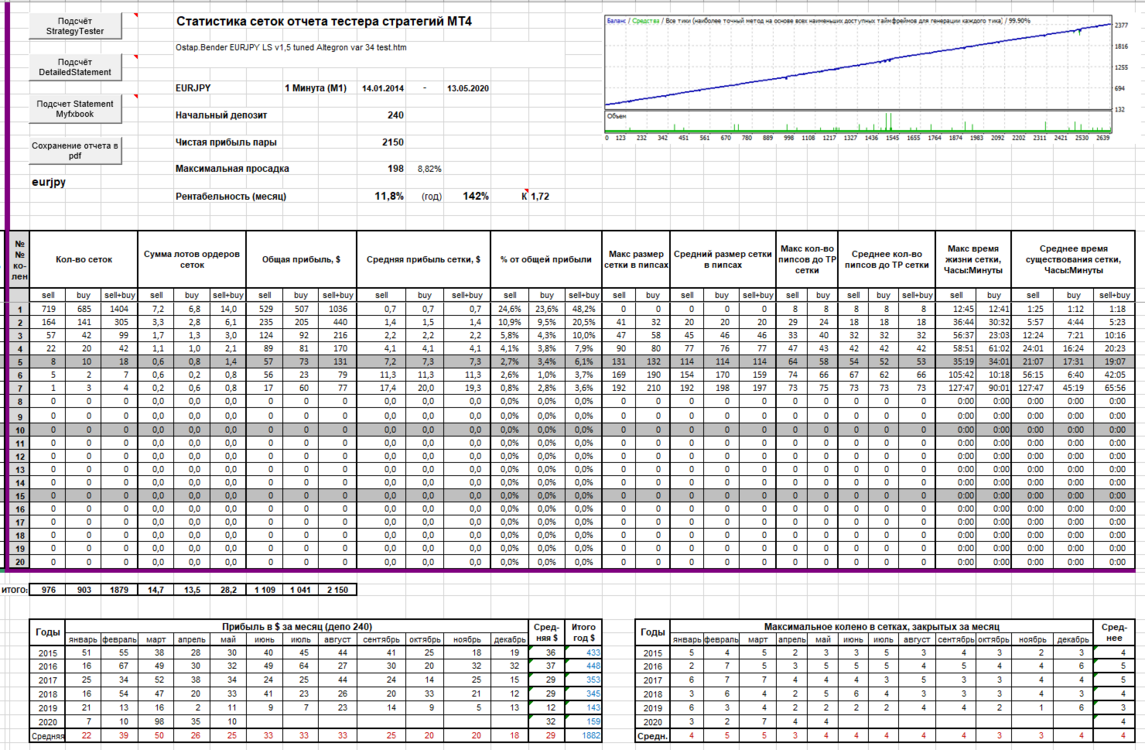Click the Подсчёт StrategyTester button
This screenshot has width=1145, height=750.
tap(75, 26)
